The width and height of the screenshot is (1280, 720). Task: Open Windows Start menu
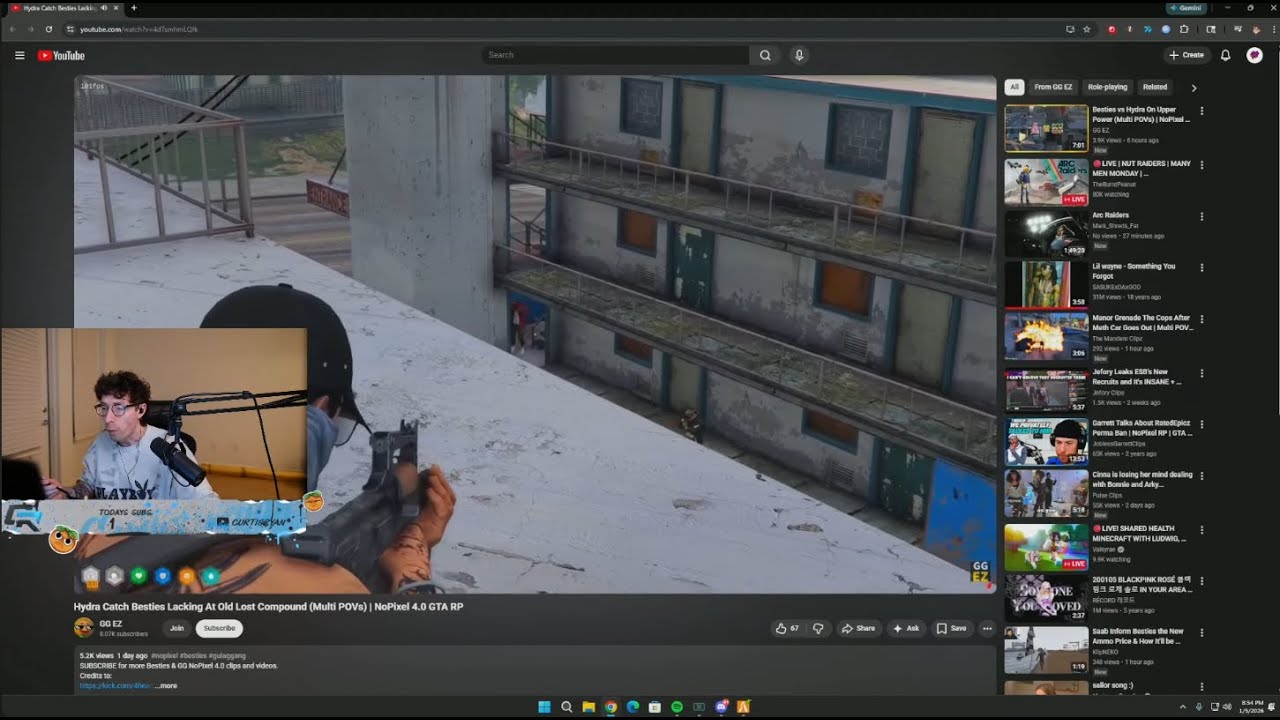pyautogui.click(x=544, y=707)
